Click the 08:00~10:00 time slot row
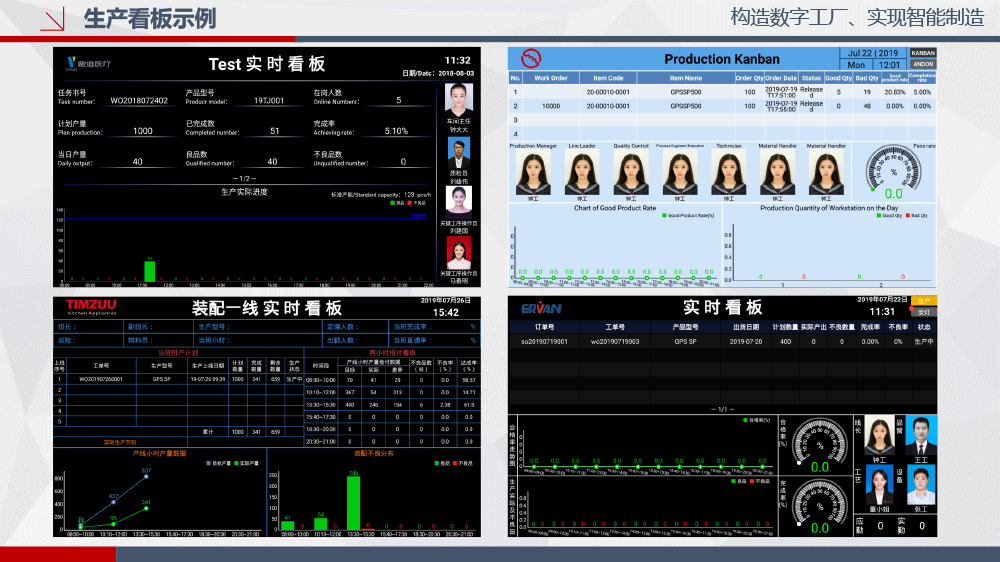This screenshot has height=562, width=1000. coord(392,380)
